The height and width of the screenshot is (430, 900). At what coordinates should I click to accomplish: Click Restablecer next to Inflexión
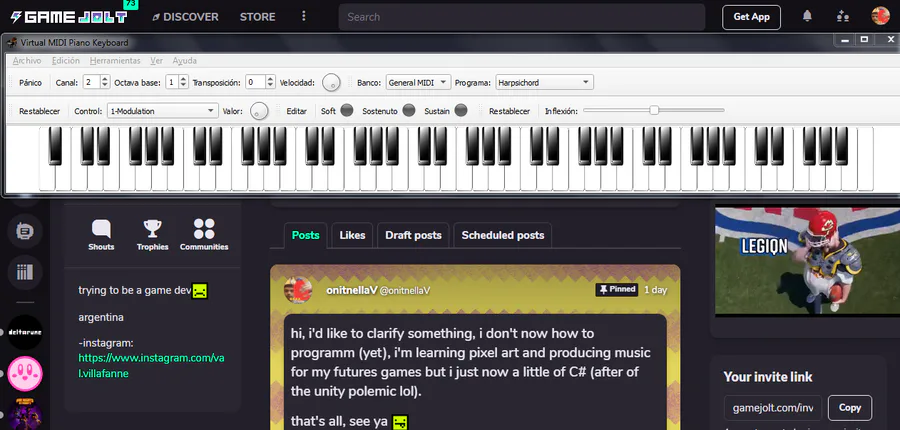509,111
